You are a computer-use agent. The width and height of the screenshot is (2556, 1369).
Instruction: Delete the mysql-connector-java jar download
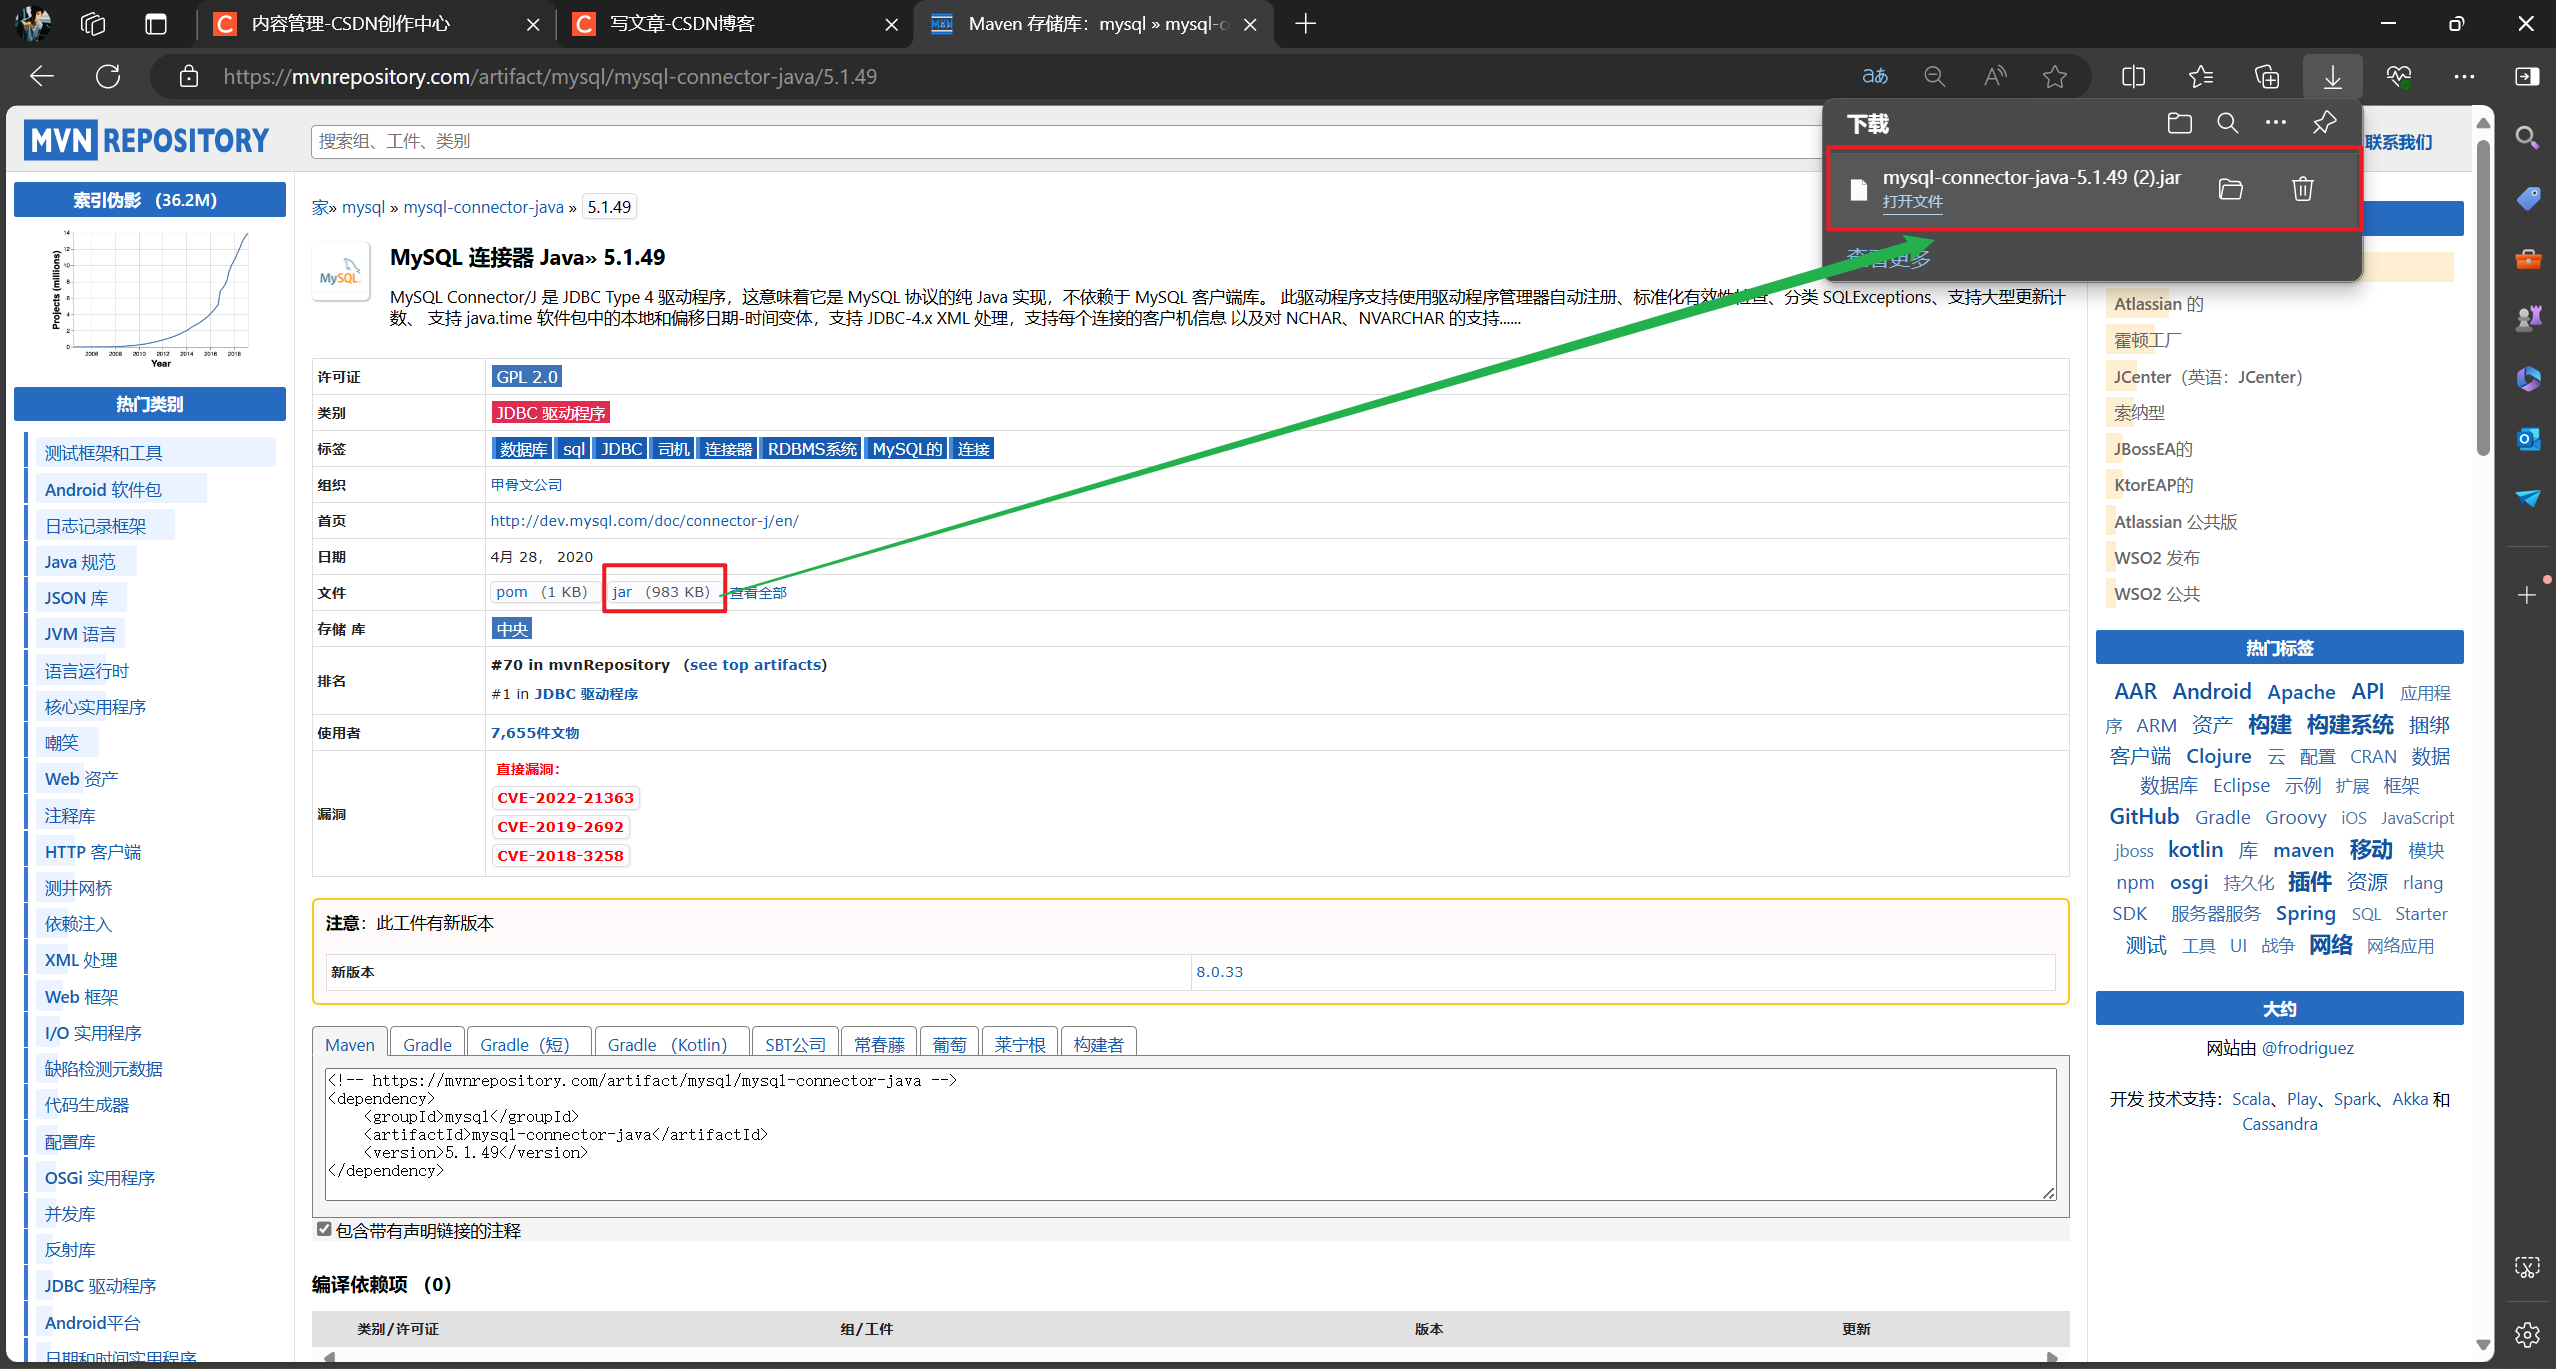pyautogui.click(x=2303, y=189)
